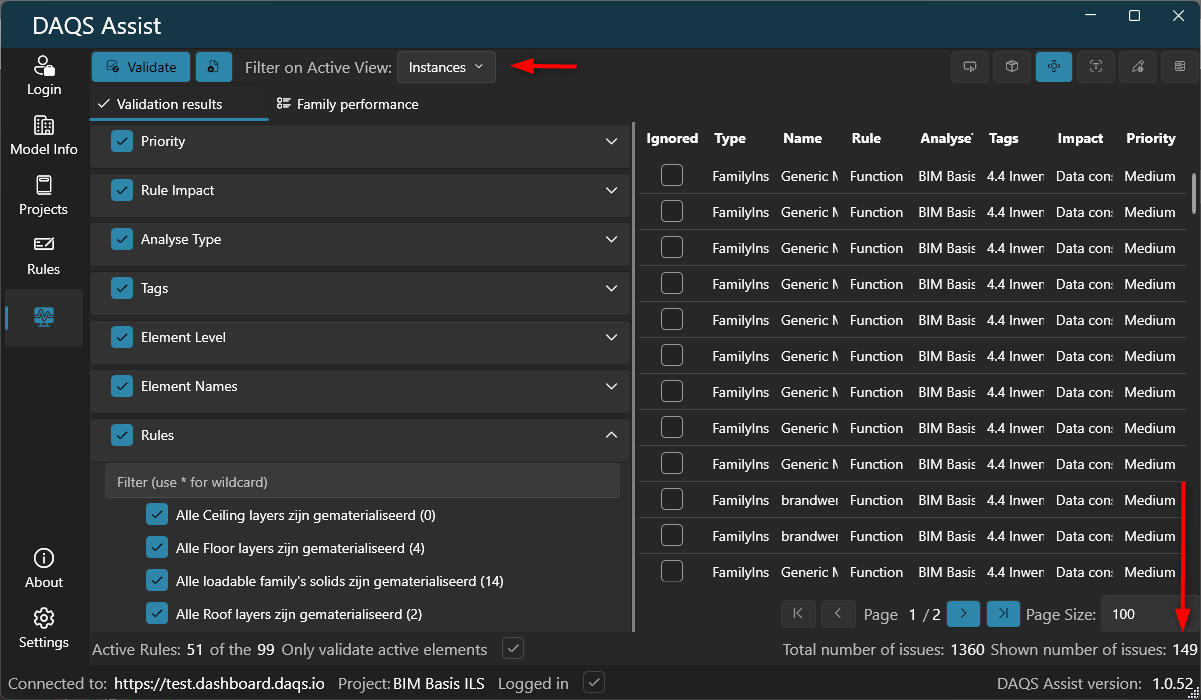The height and width of the screenshot is (700, 1201).
Task: Toggle 'Alle Floor layers zijn gematerialiseerd' checkbox
Action: [156, 548]
